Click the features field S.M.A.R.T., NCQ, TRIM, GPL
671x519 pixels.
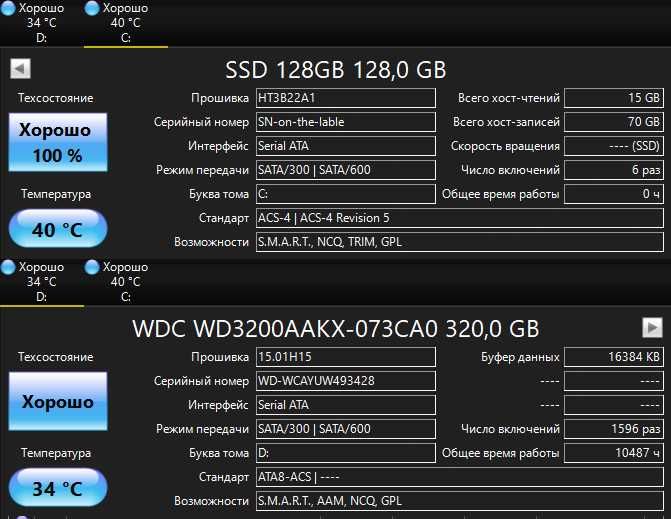click(x=460, y=242)
